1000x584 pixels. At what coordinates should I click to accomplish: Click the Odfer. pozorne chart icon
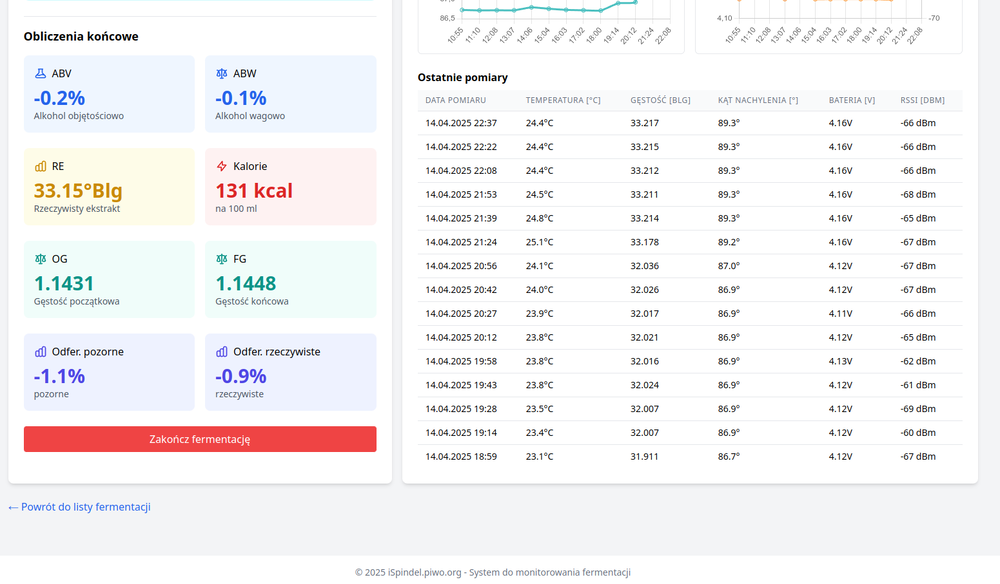pyautogui.click(x=40, y=352)
